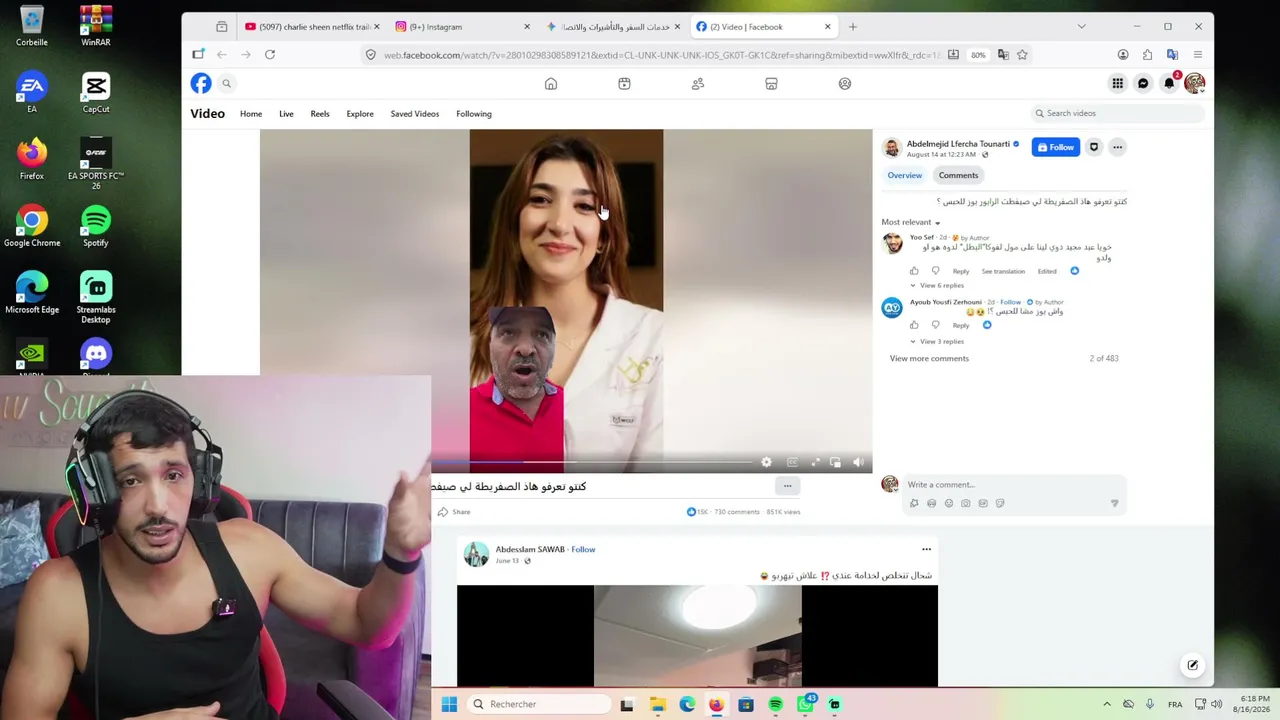
Task: Open video player settings gear
Action: pyautogui.click(x=766, y=462)
